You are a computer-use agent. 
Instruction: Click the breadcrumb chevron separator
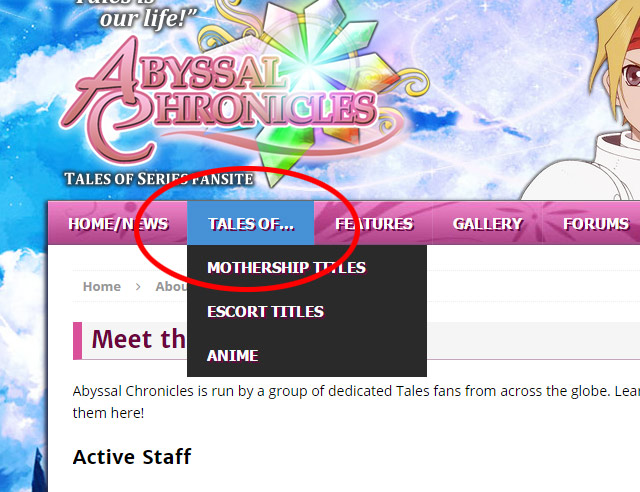pyautogui.click(x=138, y=287)
